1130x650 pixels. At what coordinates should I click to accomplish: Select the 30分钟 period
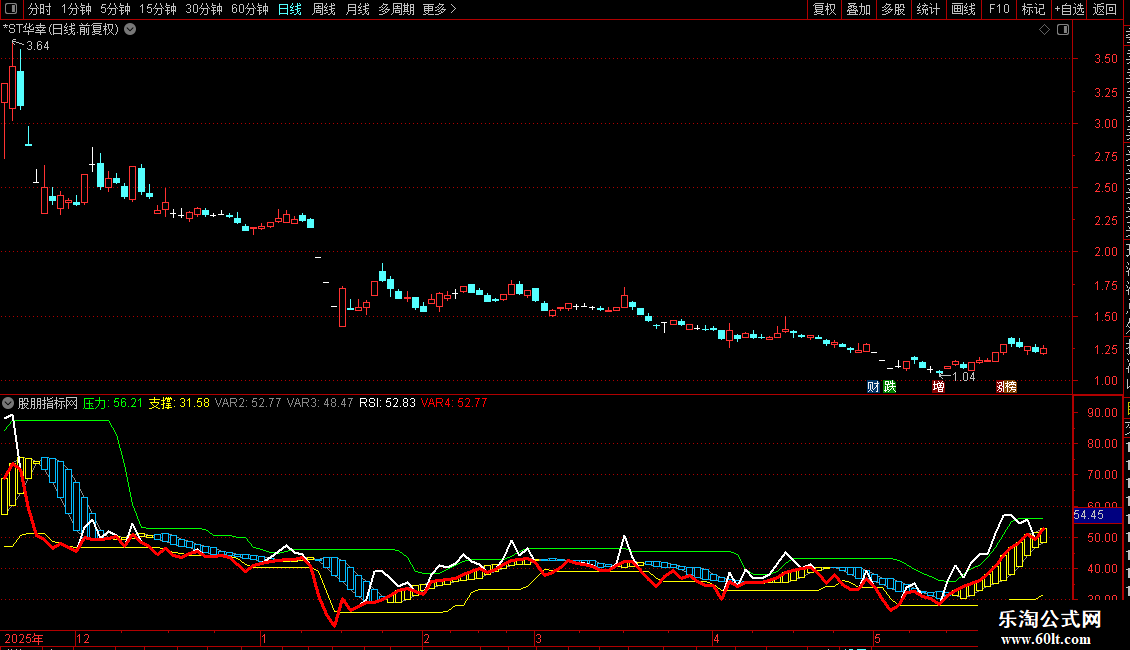(x=204, y=9)
